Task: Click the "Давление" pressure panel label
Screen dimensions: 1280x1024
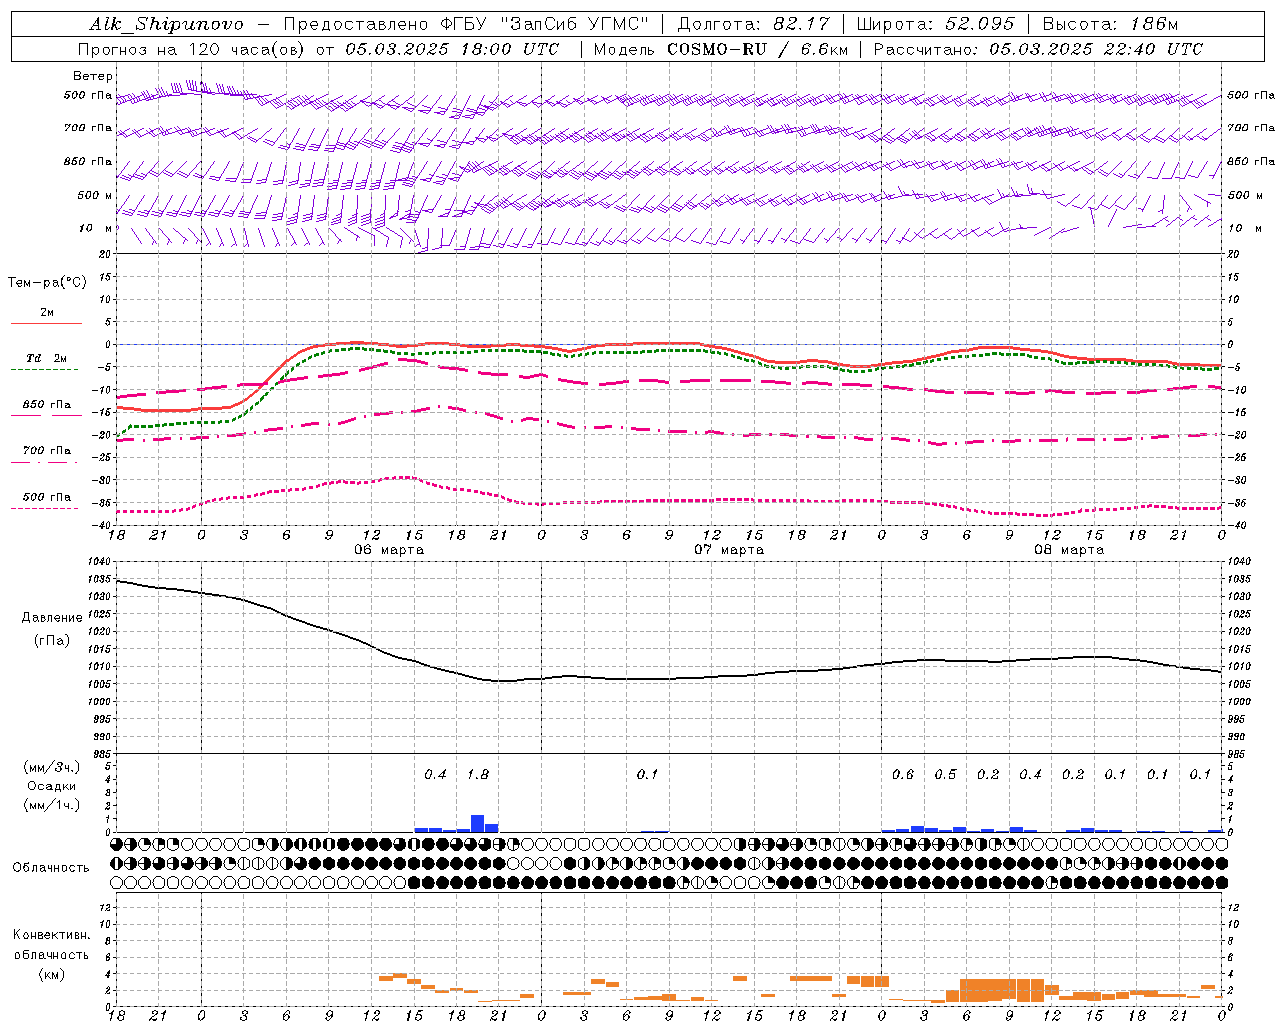Action: (x=52, y=618)
